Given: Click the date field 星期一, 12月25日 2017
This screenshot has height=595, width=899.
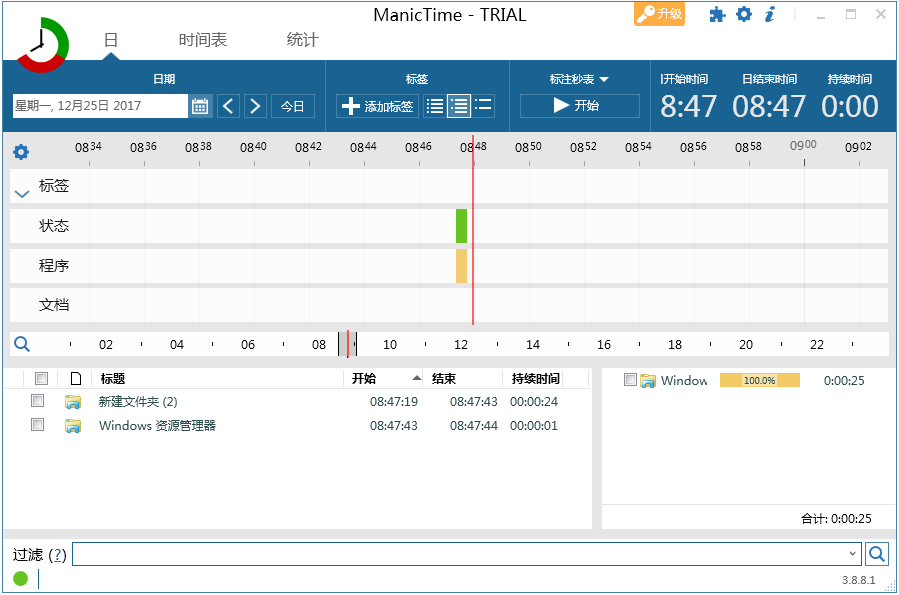Looking at the screenshot, I should tap(100, 106).
